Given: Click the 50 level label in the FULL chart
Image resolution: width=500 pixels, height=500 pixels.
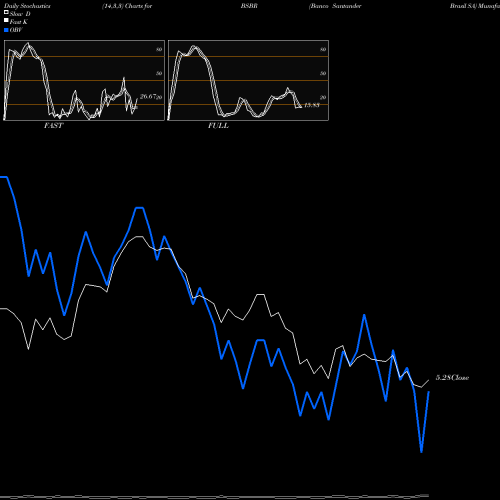Looking at the screenshot, I should pos(323,73).
